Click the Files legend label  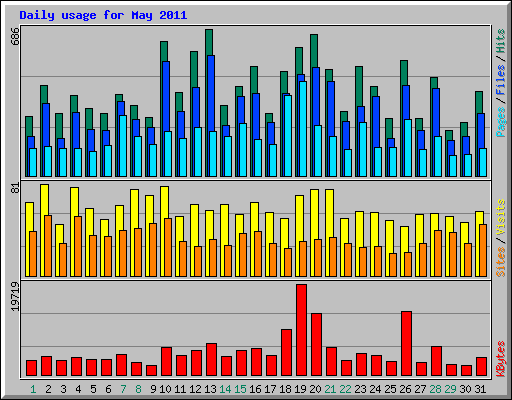pyautogui.click(x=501, y=80)
